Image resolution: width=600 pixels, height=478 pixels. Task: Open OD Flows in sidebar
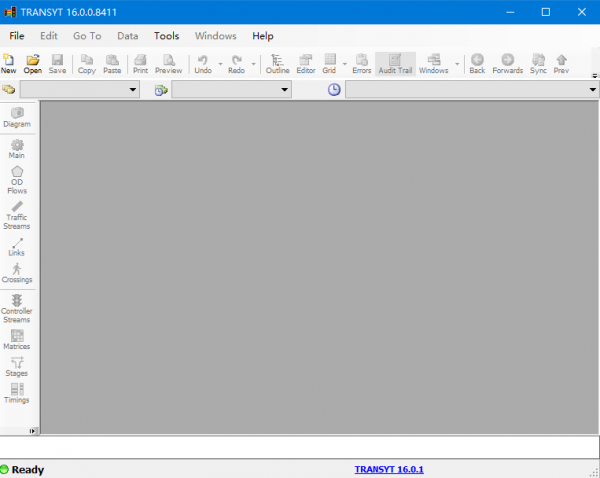[17, 180]
